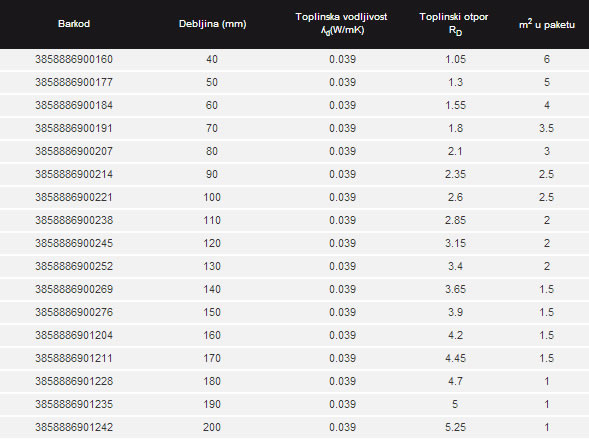The height and width of the screenshot is (439, 589).
Task: Select the 60 mm thickness cell
Action: 212,105
